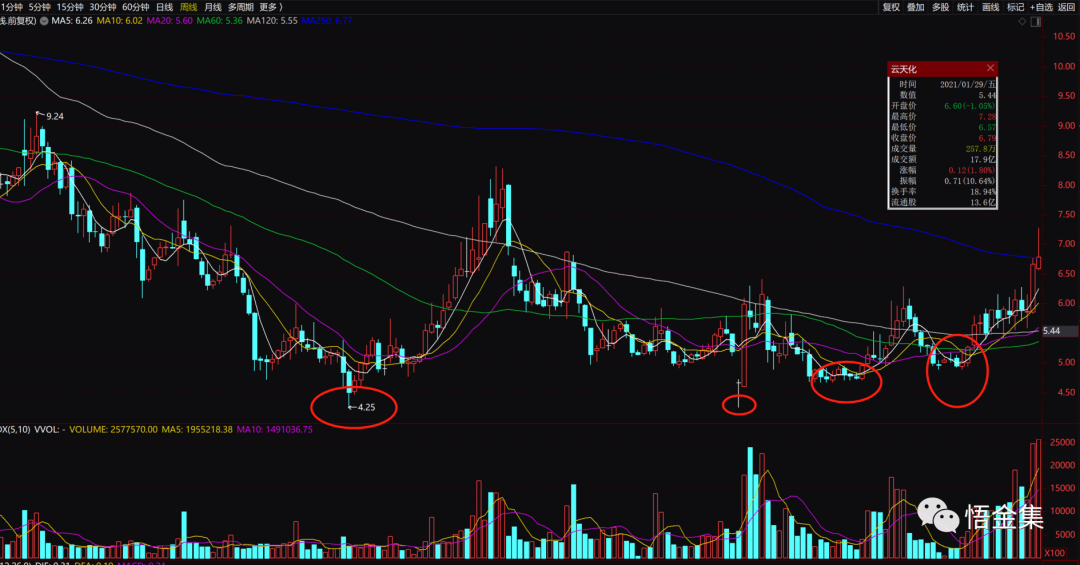Switch to 60分钟 chart period
This screenshot has height=565, width=1080.
pyautogui.click(x=135, y=6)
